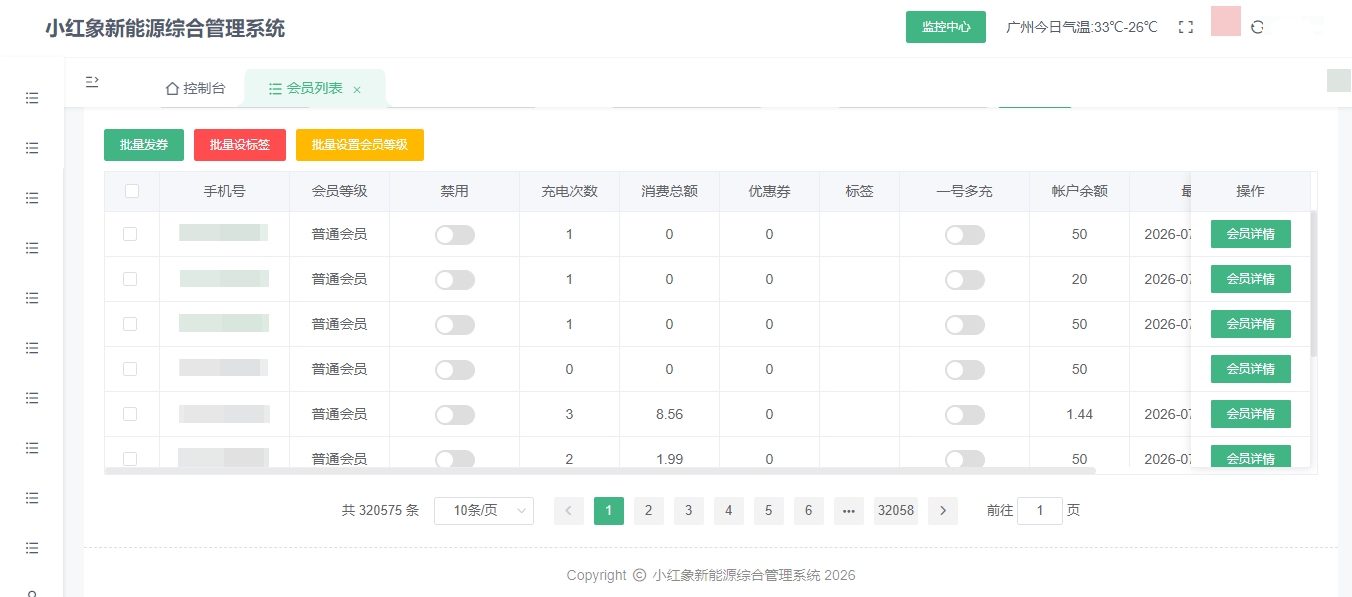This screenshot has width=1352, height=597.
Task: Click the 批量发券 button
Action: coord(144,145)
